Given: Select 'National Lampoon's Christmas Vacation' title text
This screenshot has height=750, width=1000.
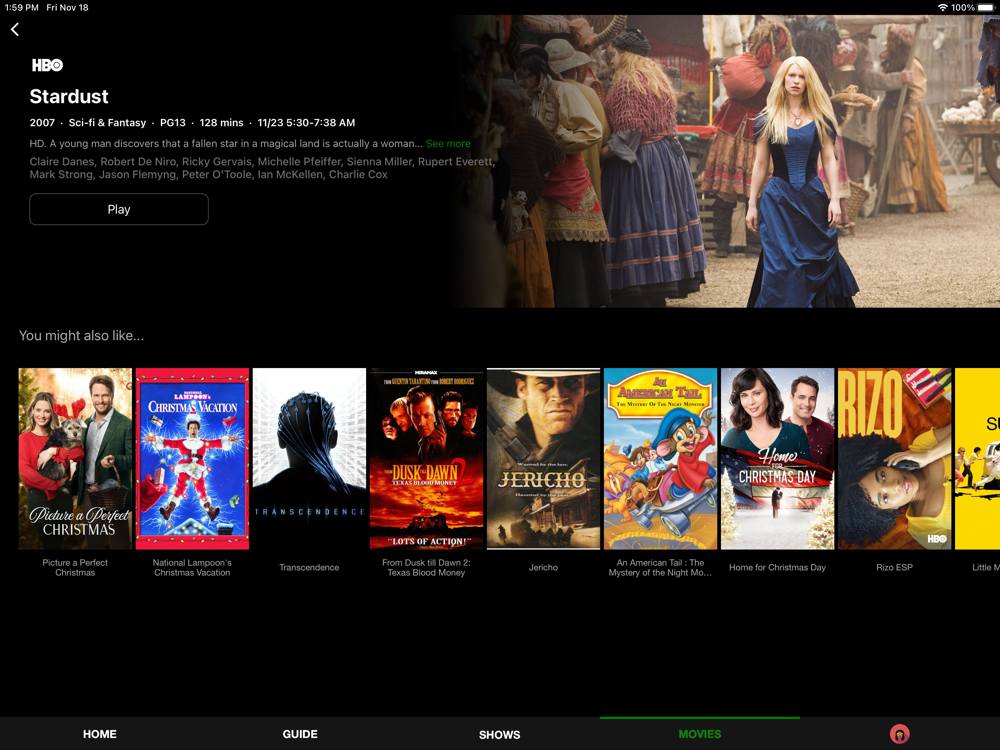Looking at the screenshot, I should [x=192, y=568].
